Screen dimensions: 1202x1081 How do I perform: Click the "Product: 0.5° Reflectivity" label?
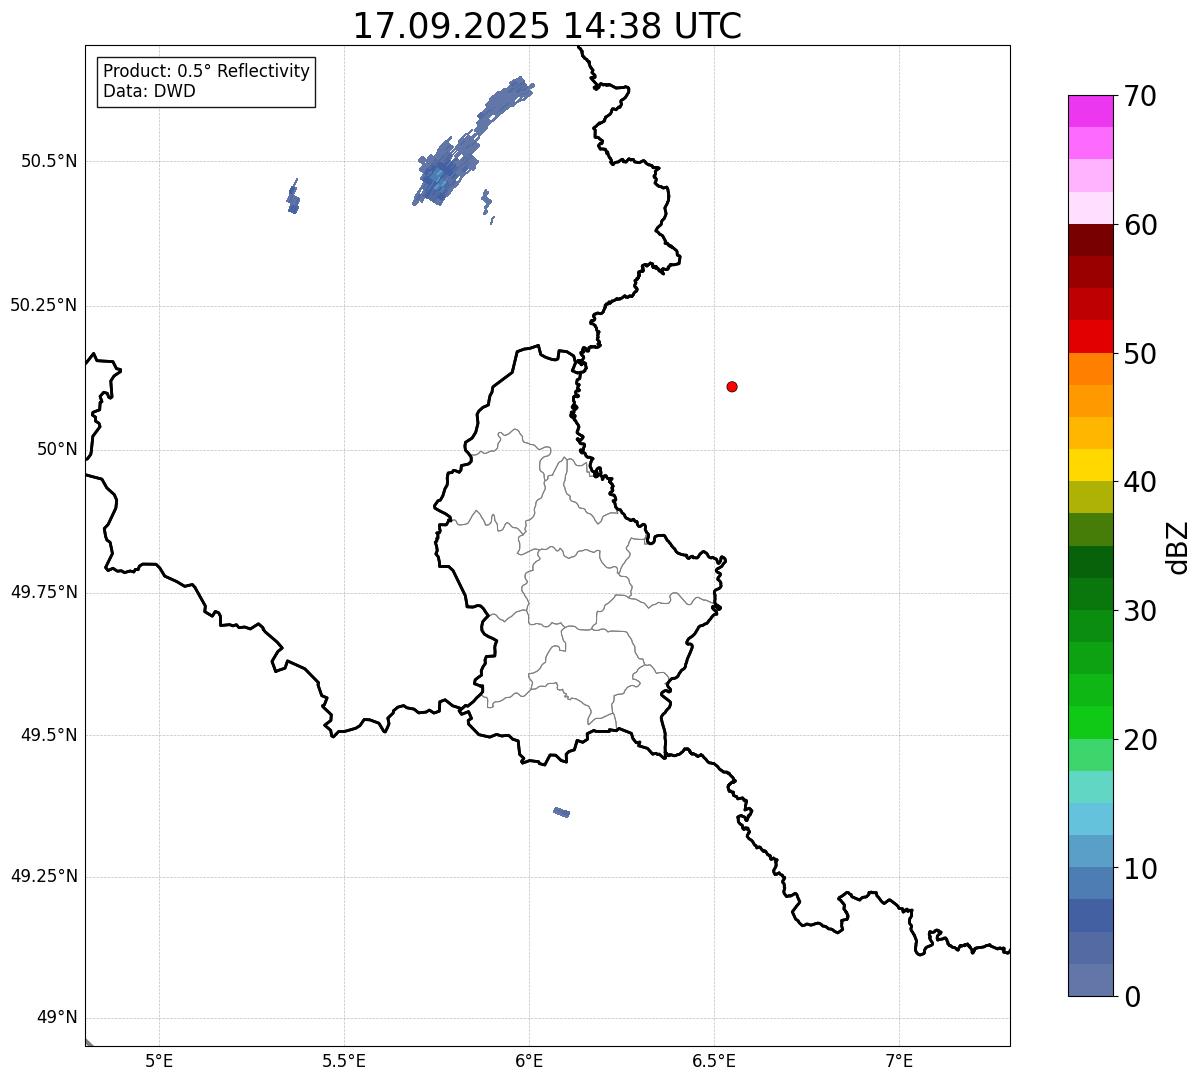coord(206,72)
